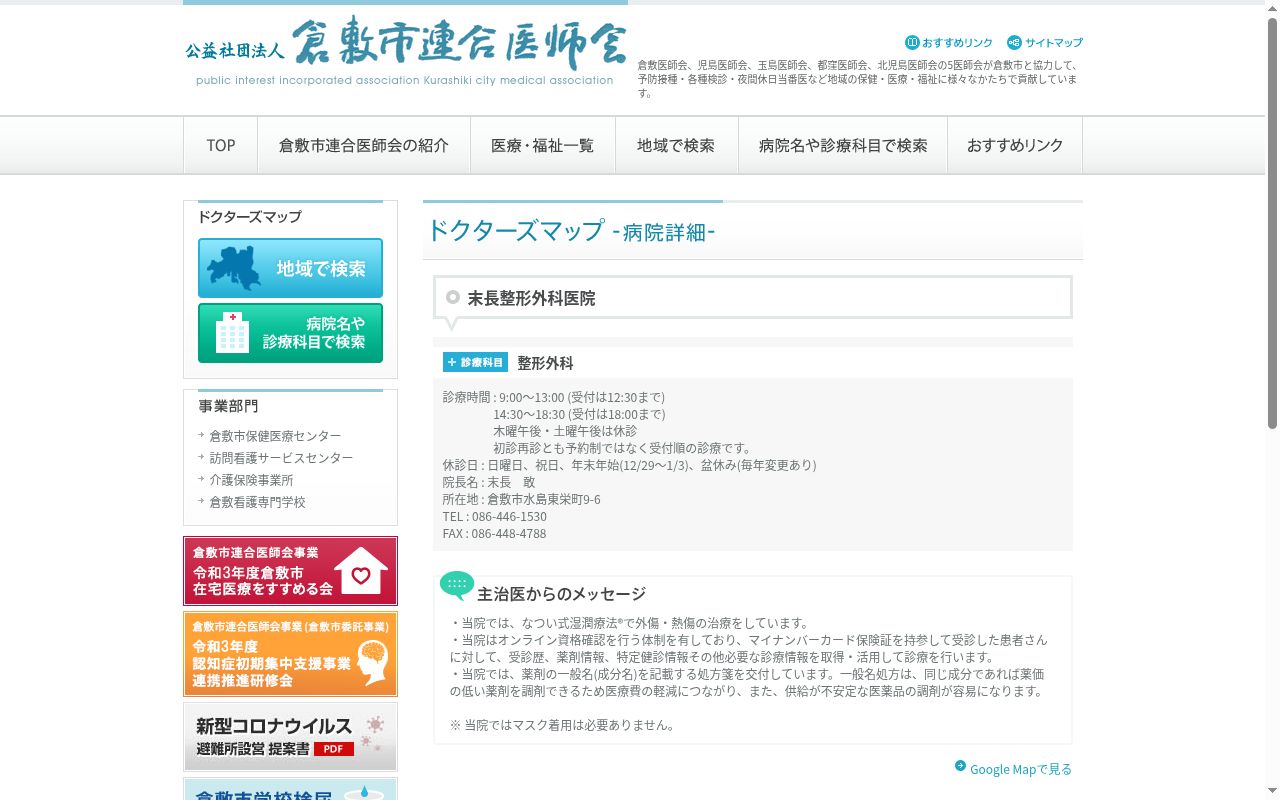Open 倉敷市保健医療センター link

tap(275, 436)
